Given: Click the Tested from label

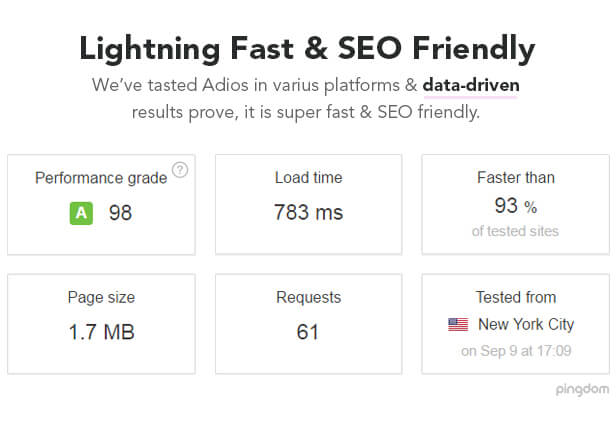Looking at the screenshot, I should tap(516, 297).
